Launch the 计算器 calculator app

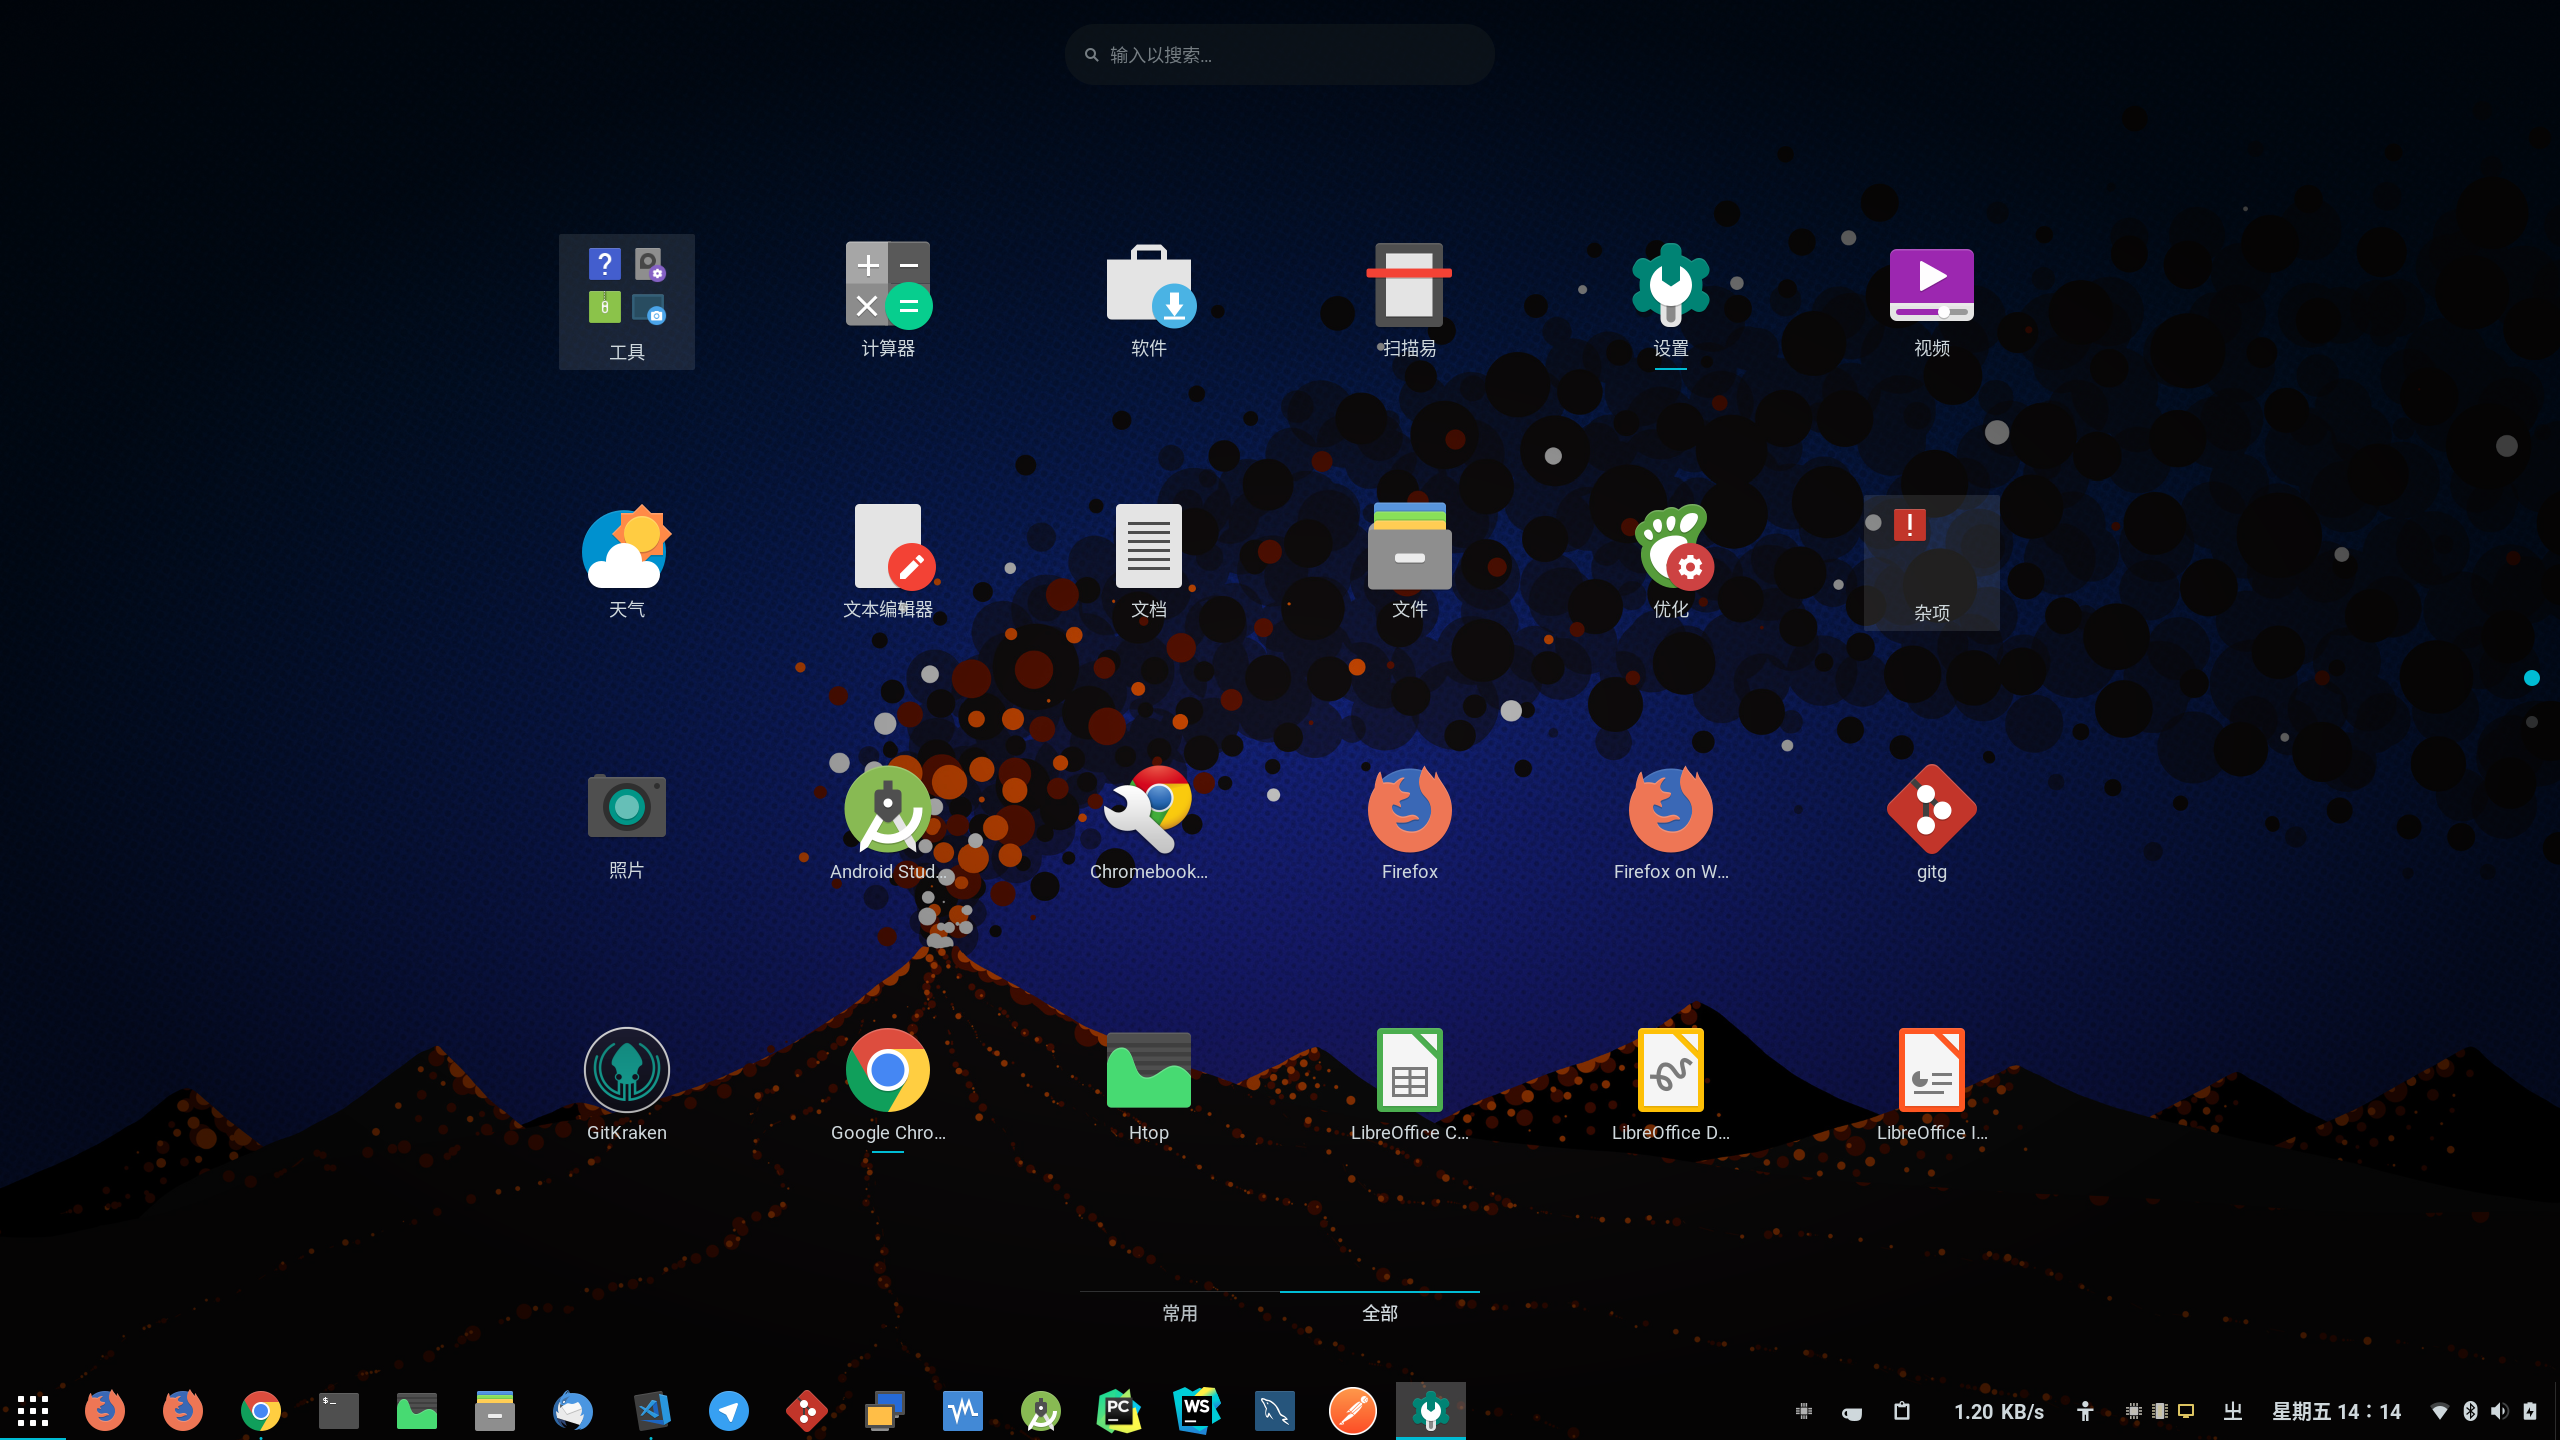pos(888,300)
